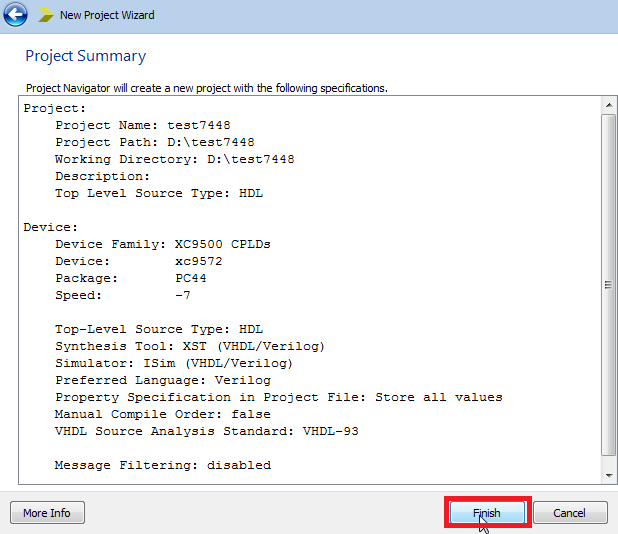Viewport: 618px width, 534px height.
Task: Click the 'Project Path: D:\test7448' line
Action: (x=154, y=142)
